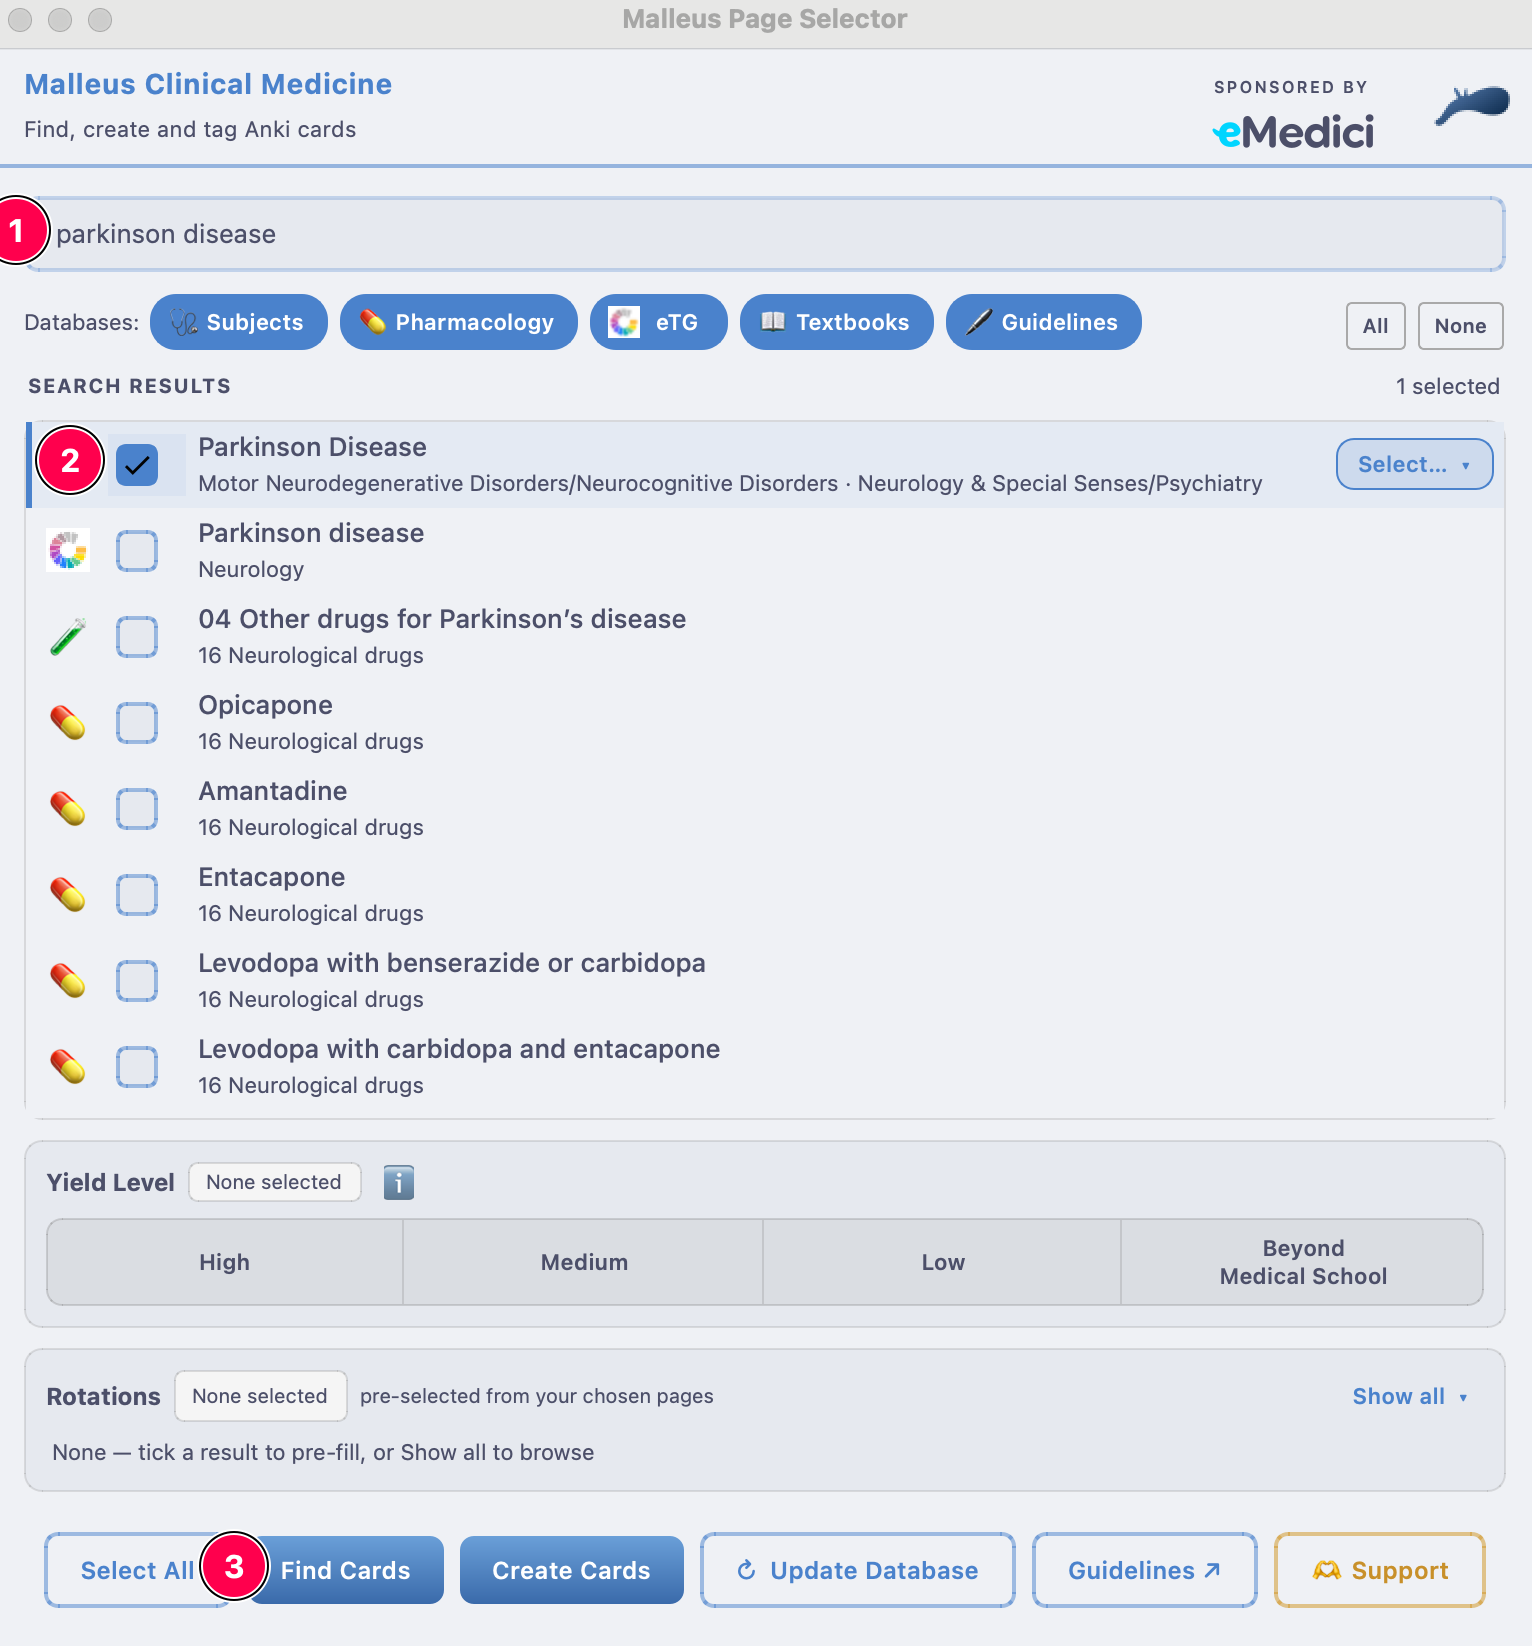Viewport: 1532px width, 1646px height.
Task: Click the Yield Level None selected badge
Action: point(274,1182)
